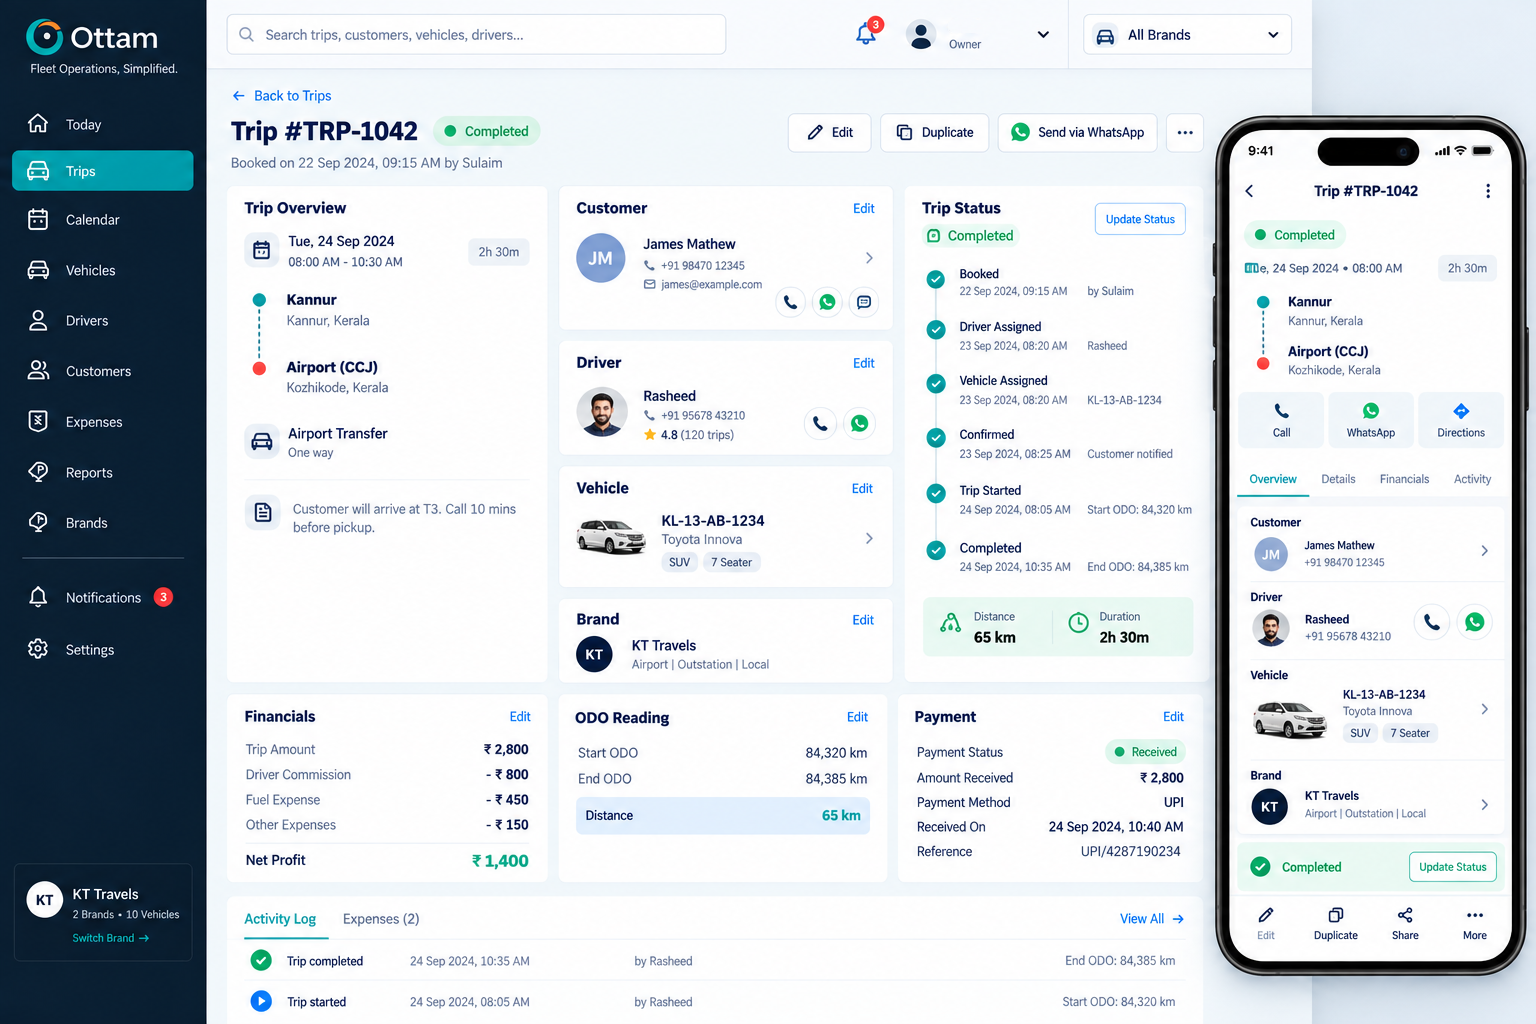This screenshot has height=1024, width=1536.
Task: Open the notifications bell in the top bar
Action: click(866, 34)
